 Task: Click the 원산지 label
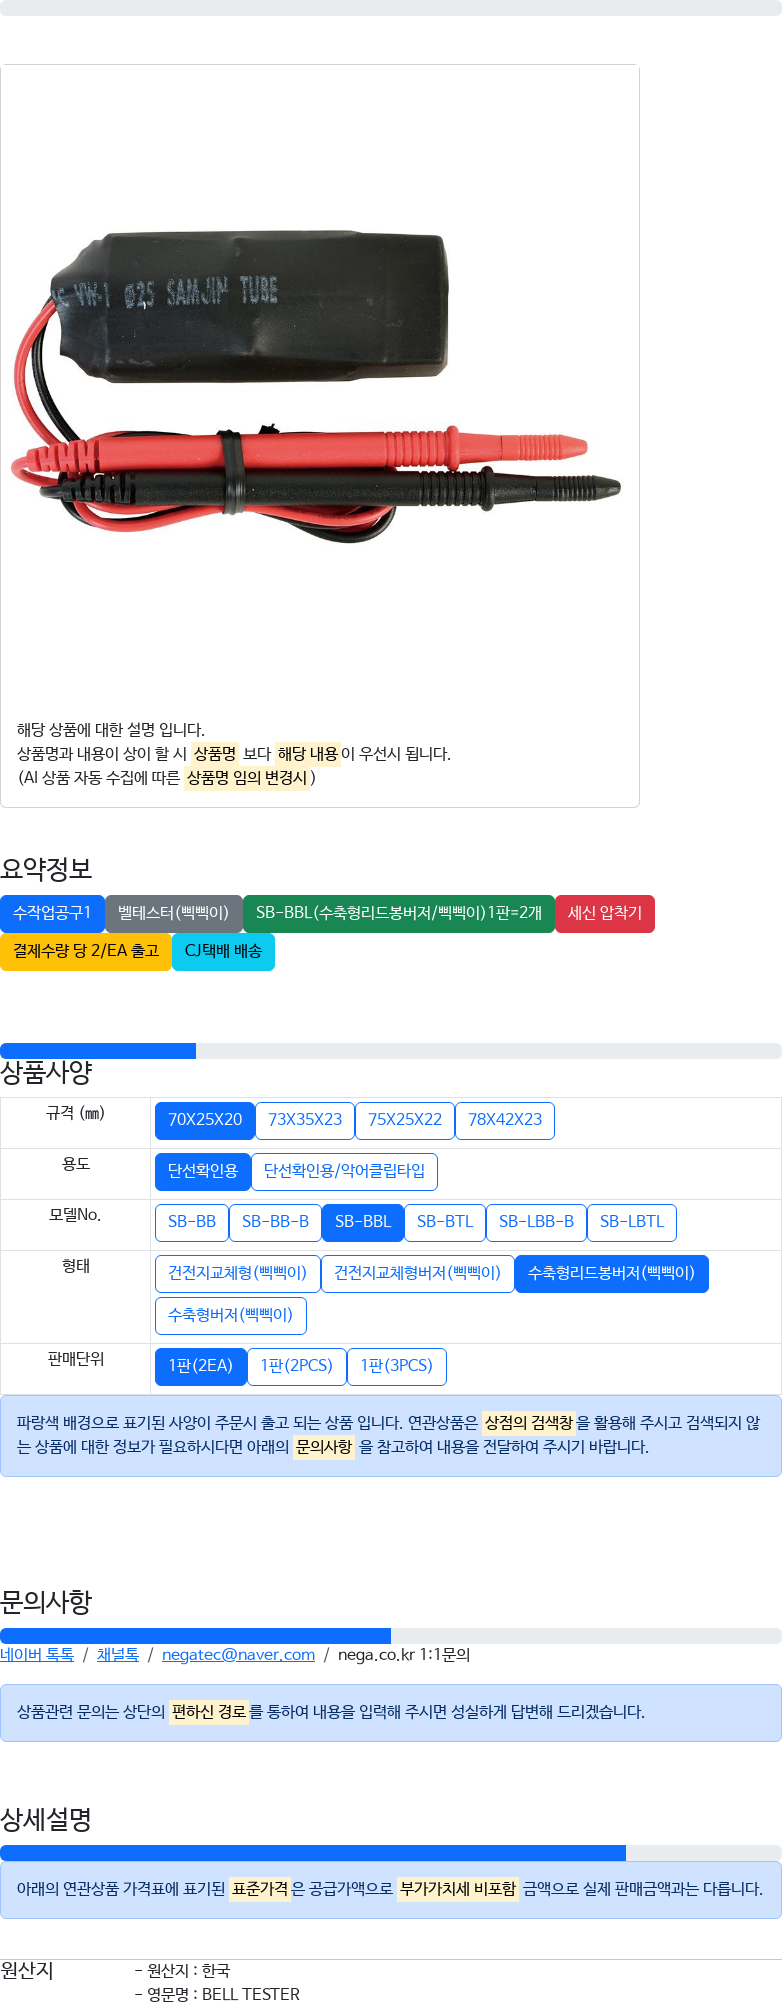(x=27, y=1971)
